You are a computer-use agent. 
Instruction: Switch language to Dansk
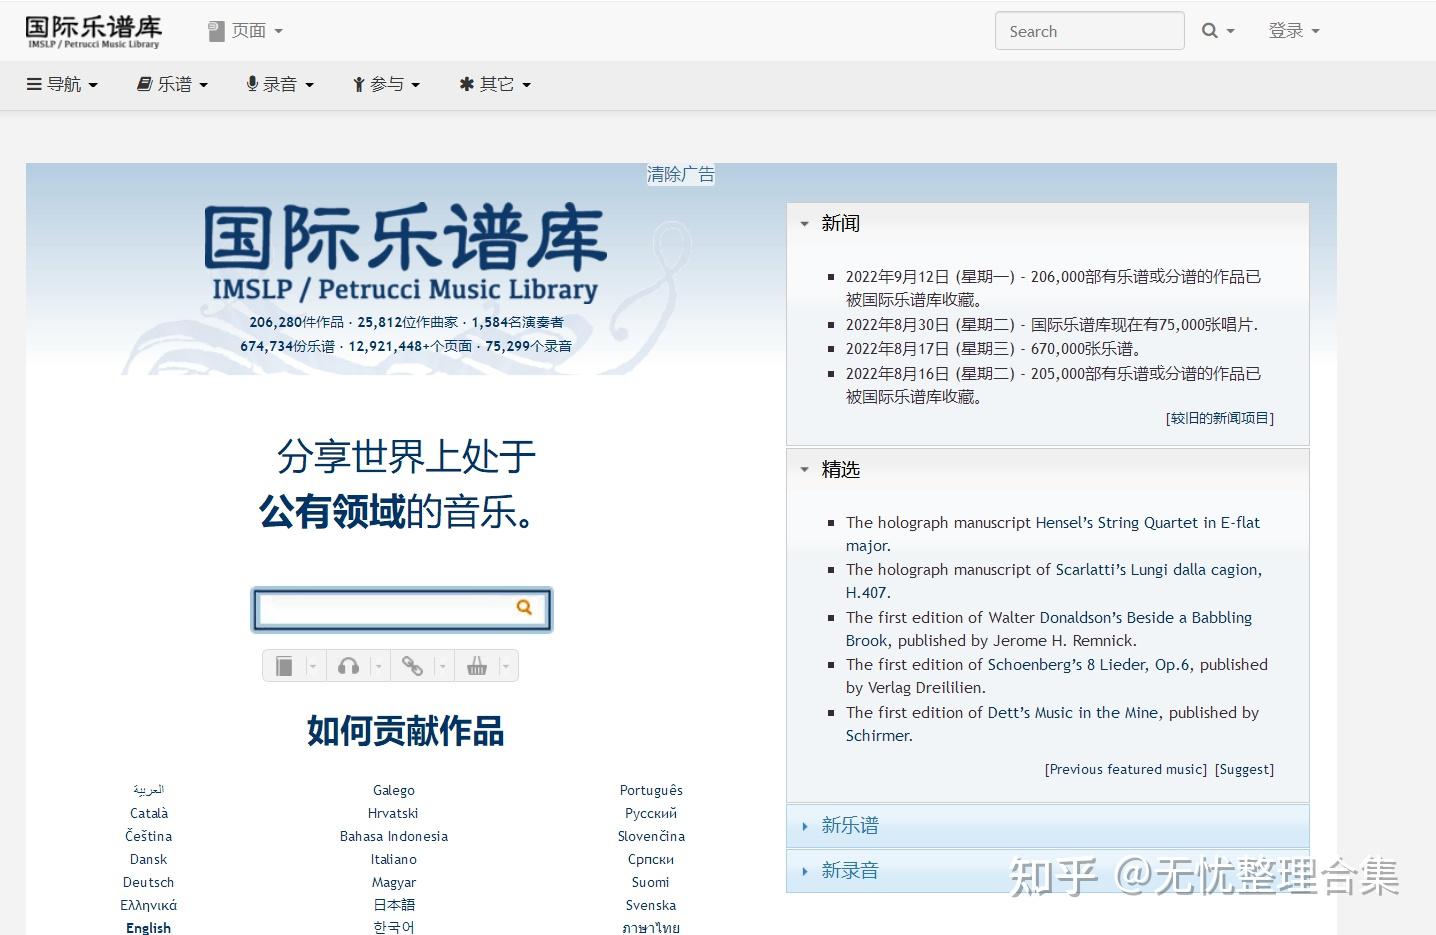pyautogui.click(x=148, y=859)
